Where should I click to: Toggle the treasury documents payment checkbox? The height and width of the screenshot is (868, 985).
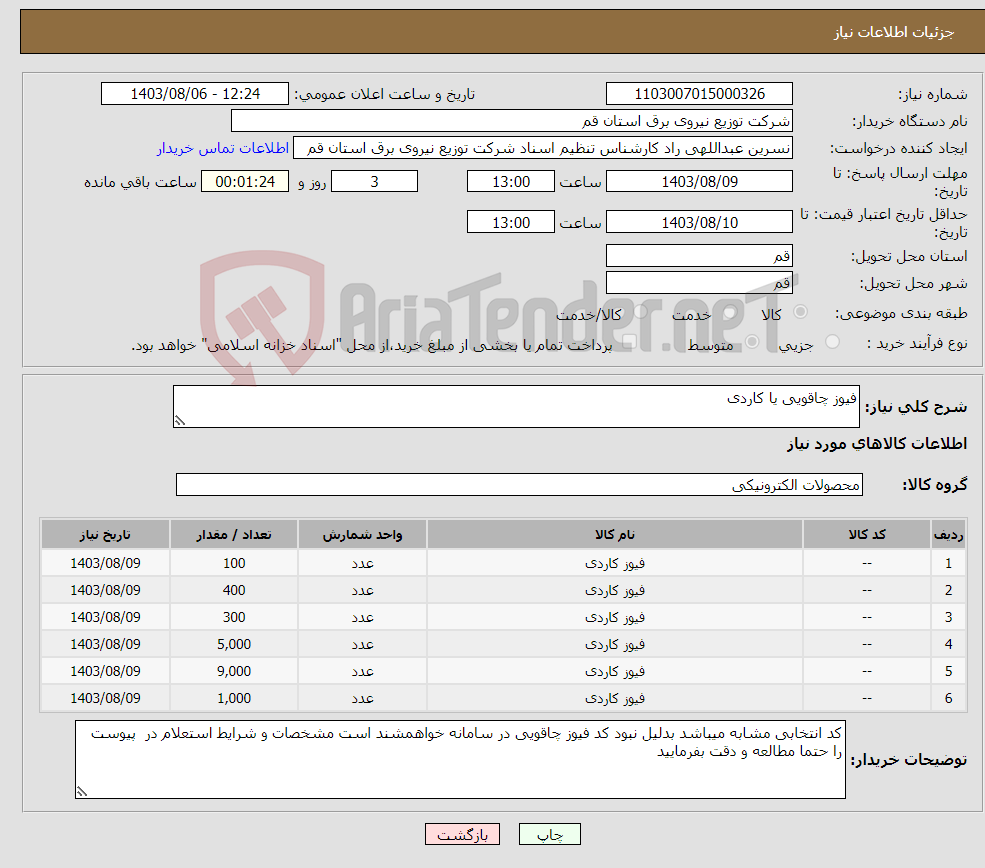click(629, 342)
